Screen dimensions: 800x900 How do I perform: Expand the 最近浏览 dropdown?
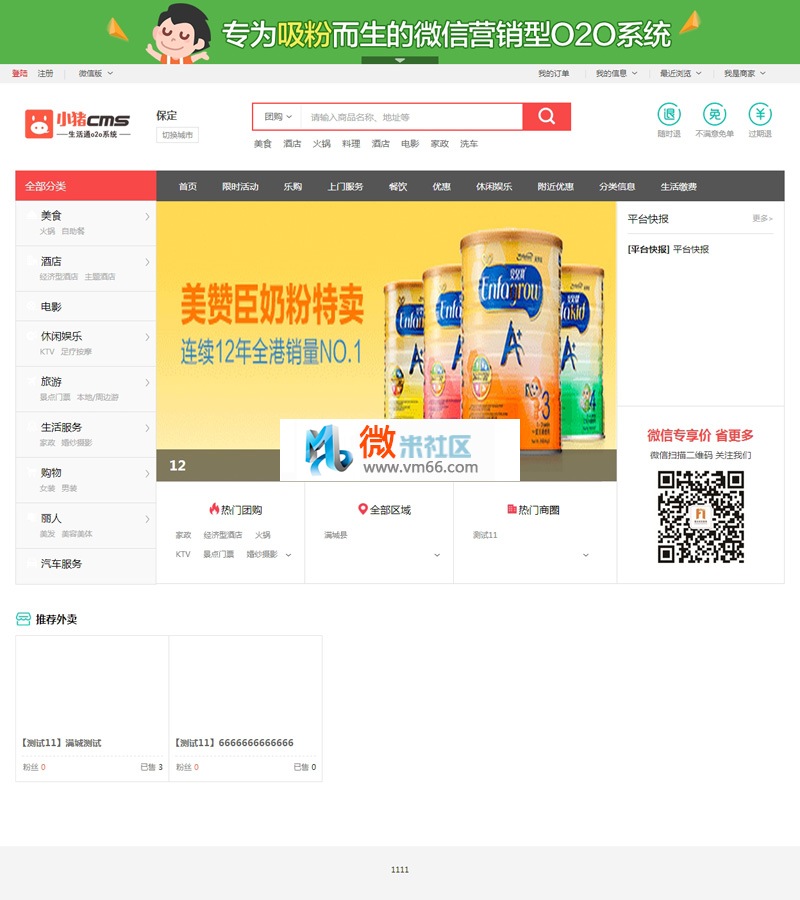coord(681,73)
